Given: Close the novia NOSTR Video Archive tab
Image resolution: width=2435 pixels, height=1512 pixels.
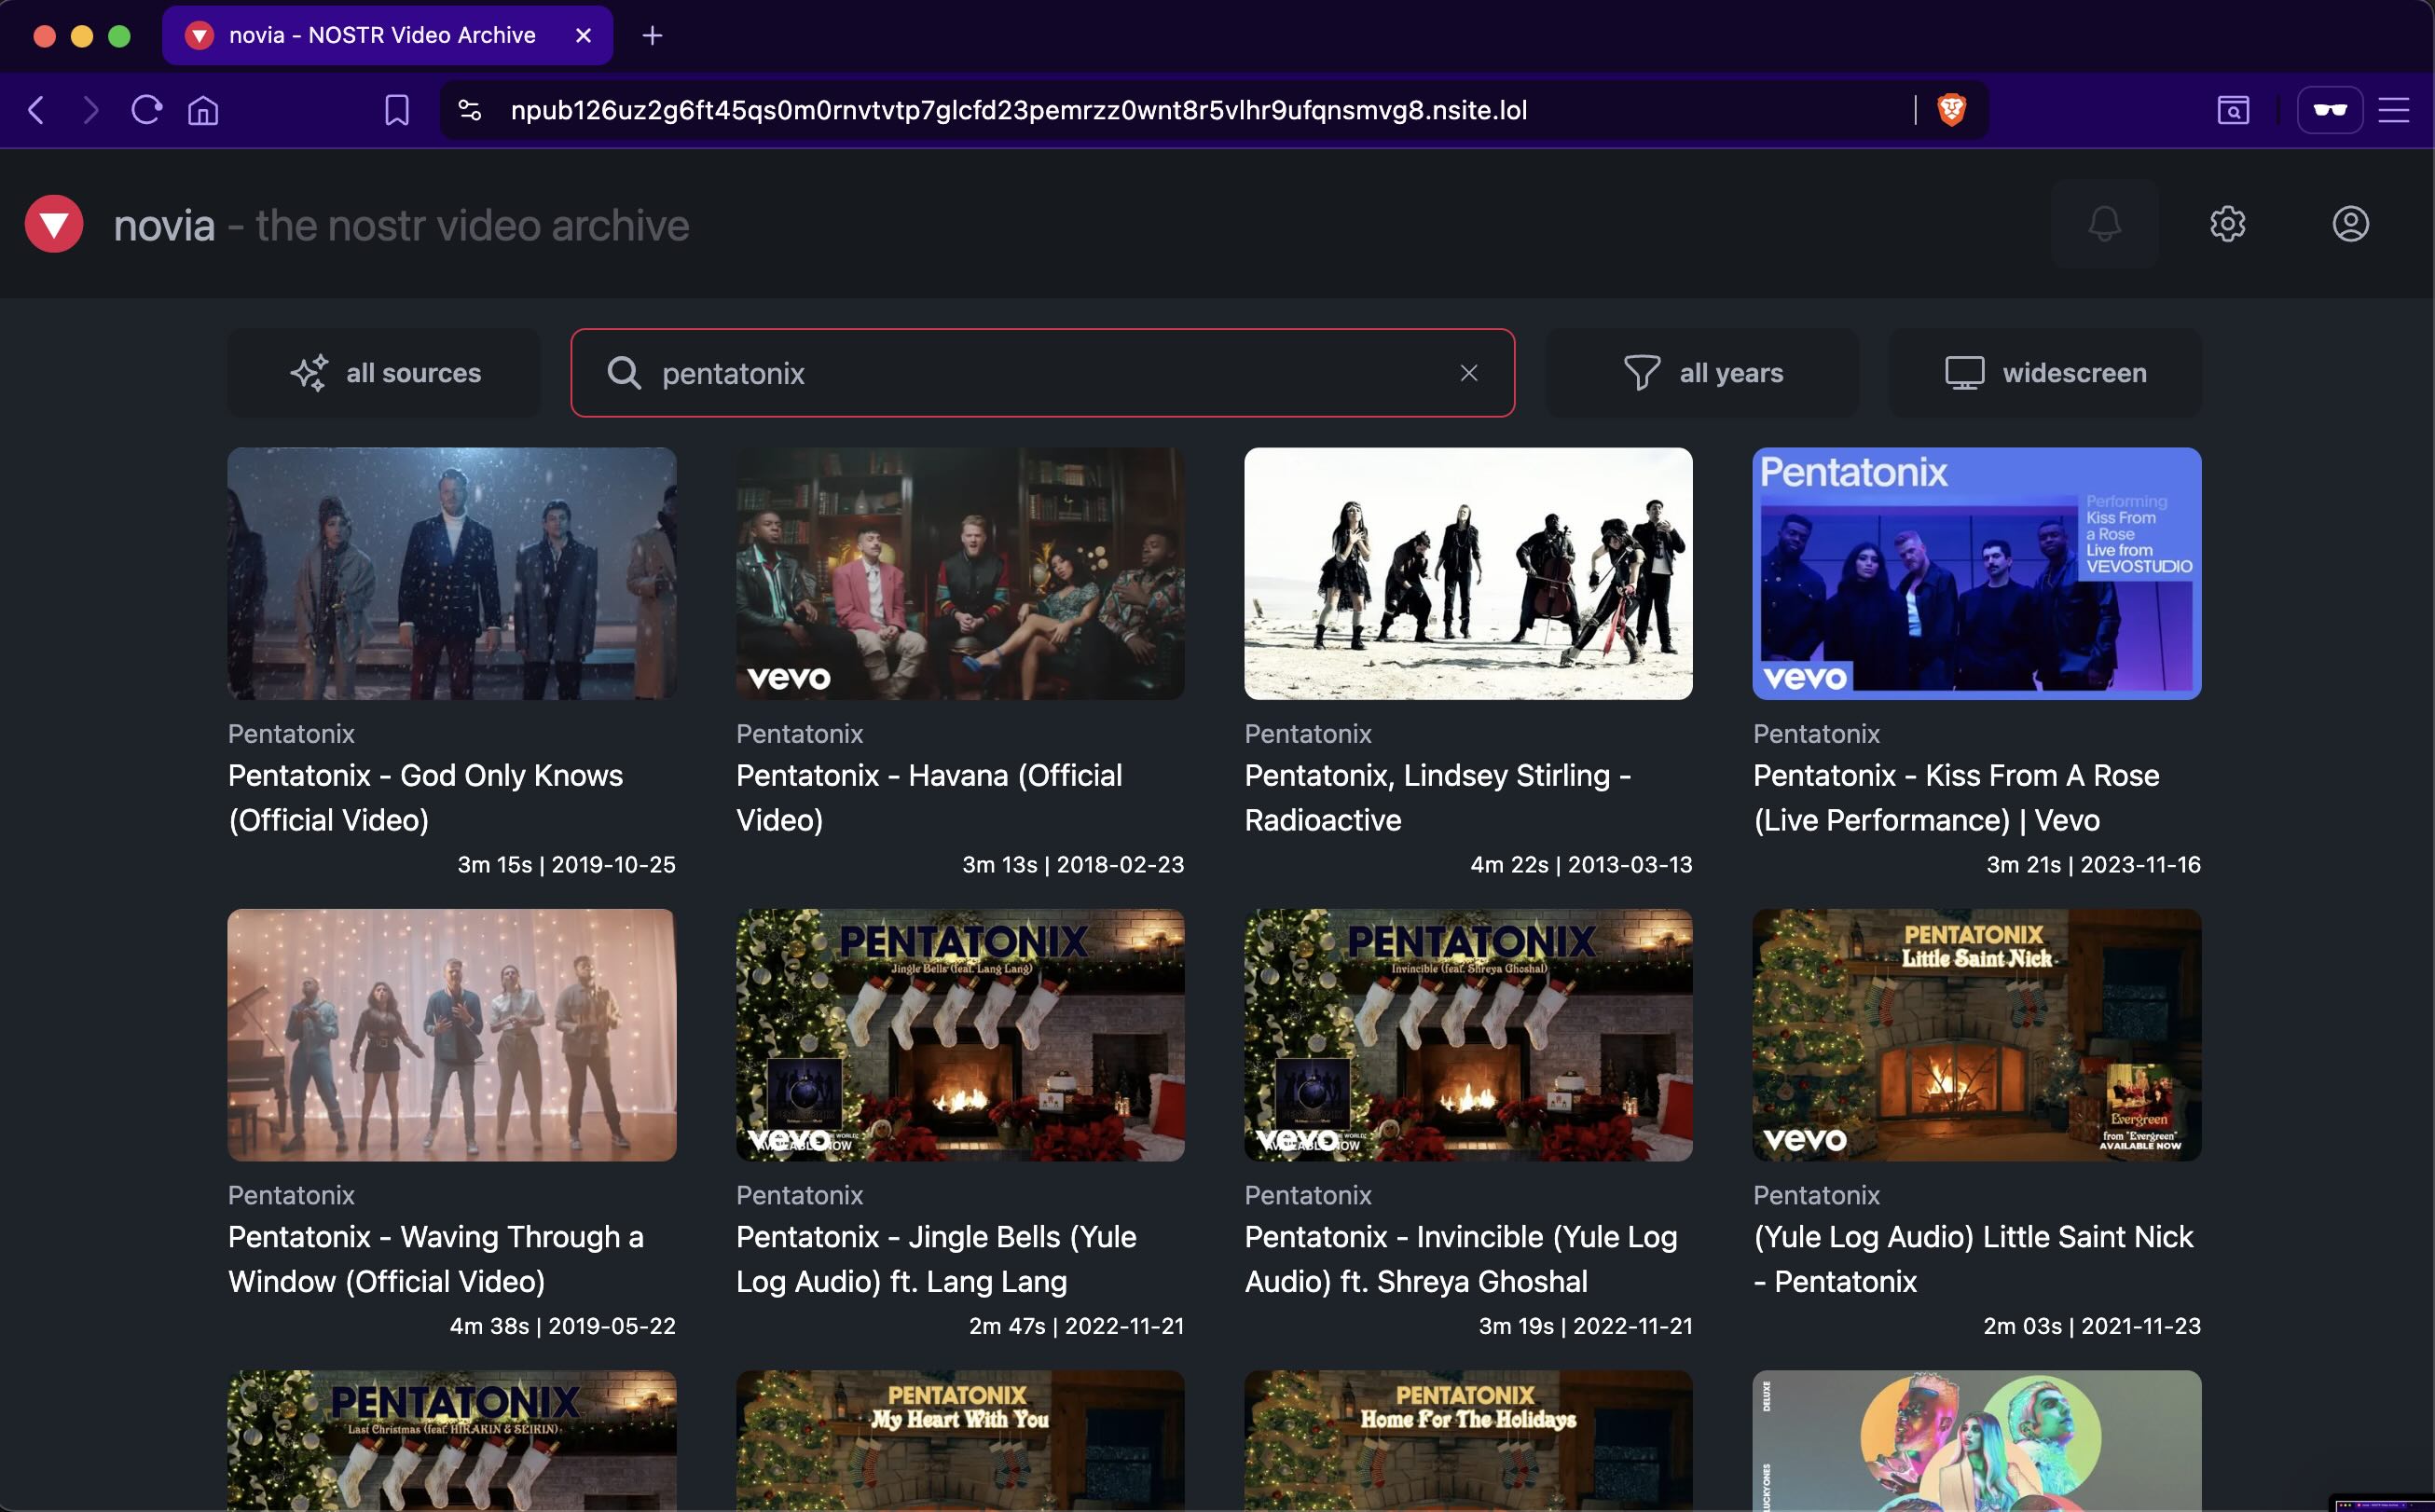Looking at the screenshot, I should pyautogui.click(x=584, y=36).
